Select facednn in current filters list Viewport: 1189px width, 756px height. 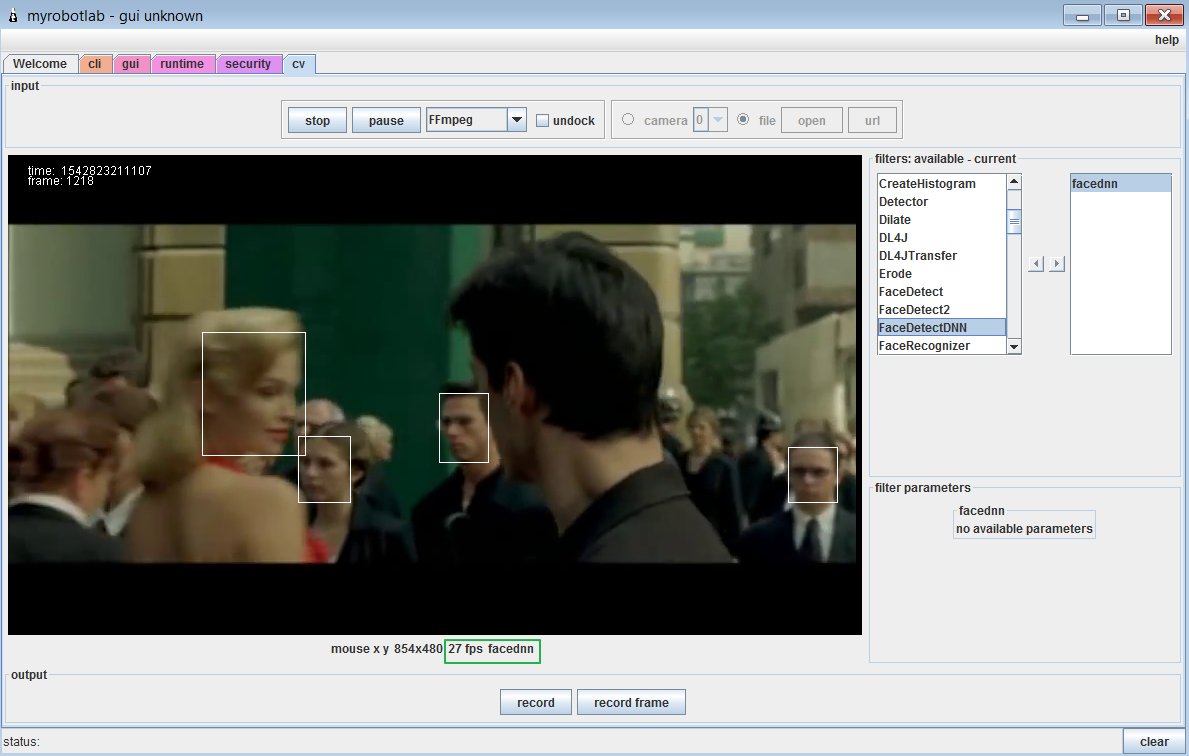pyautogui.click(x=1121, y=184)
